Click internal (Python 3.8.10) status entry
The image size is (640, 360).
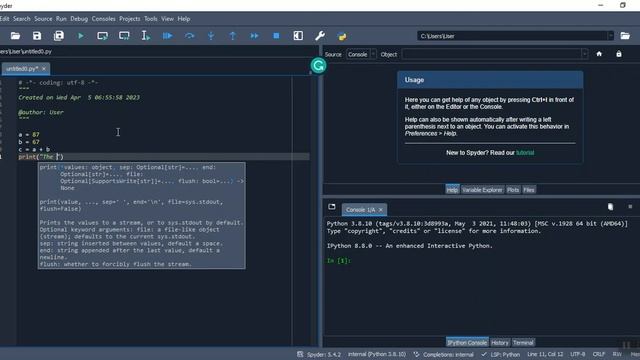[377, 354]
